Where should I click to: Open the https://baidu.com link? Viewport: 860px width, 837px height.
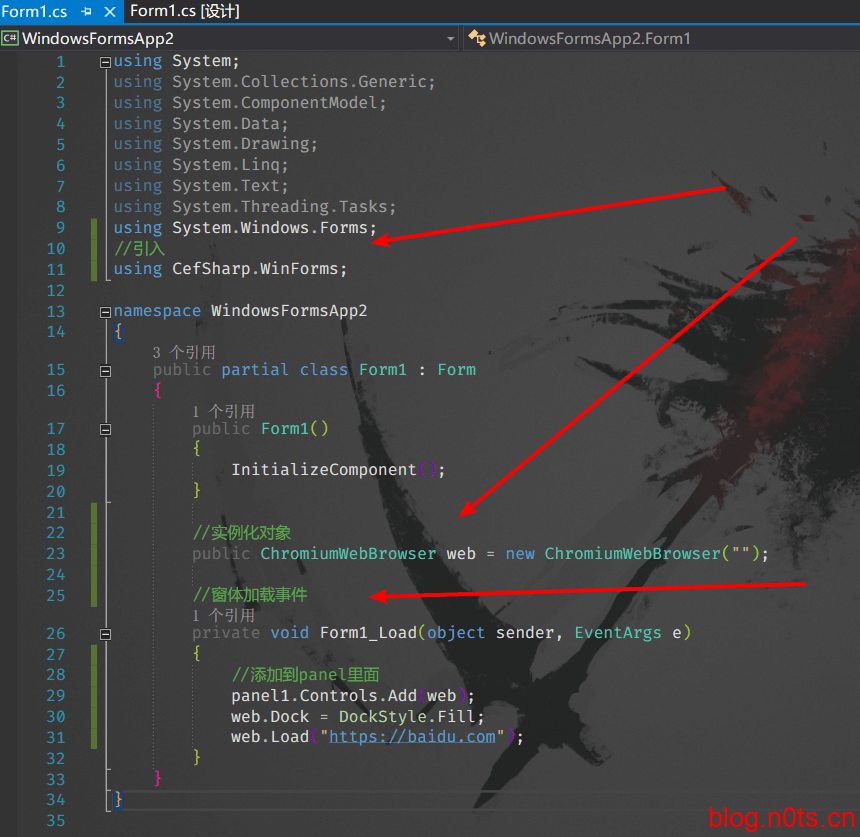click(x=412, y=737)
